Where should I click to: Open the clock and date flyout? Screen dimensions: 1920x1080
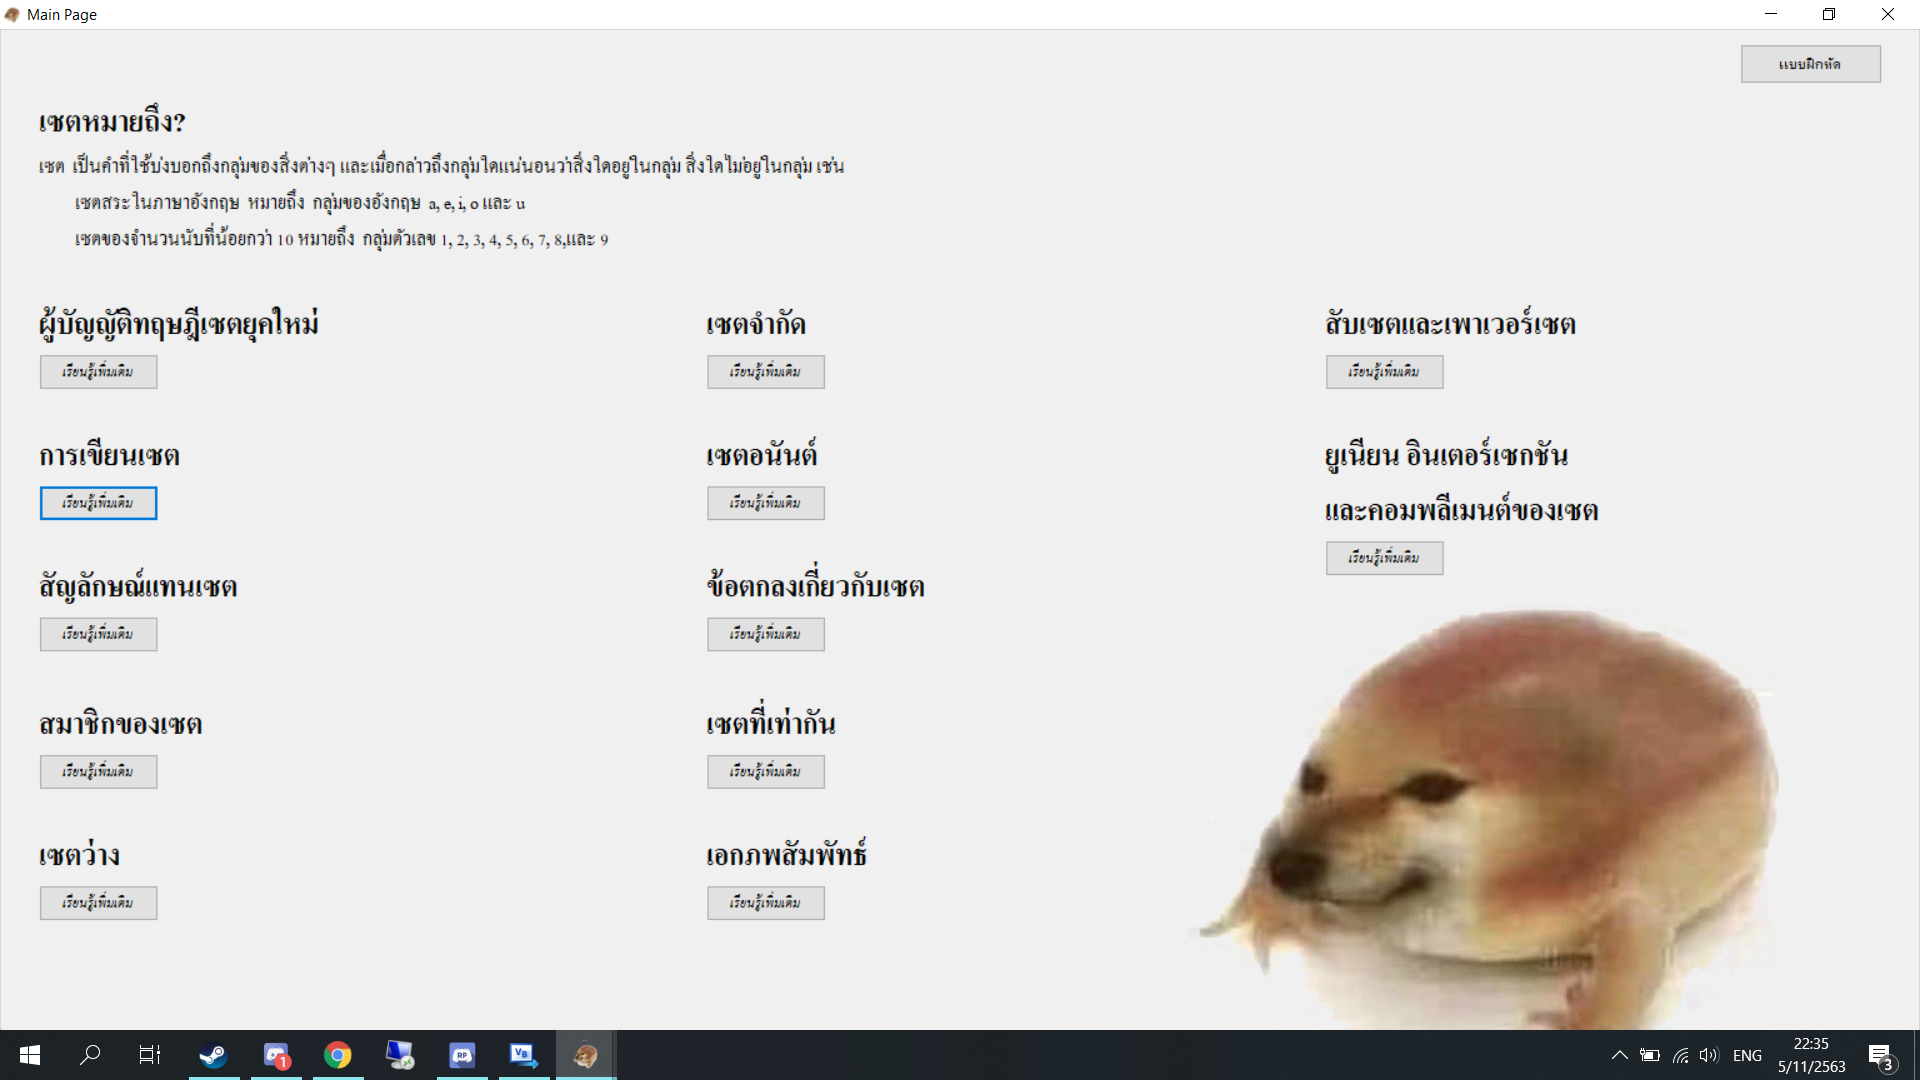pos(1811,1055)
